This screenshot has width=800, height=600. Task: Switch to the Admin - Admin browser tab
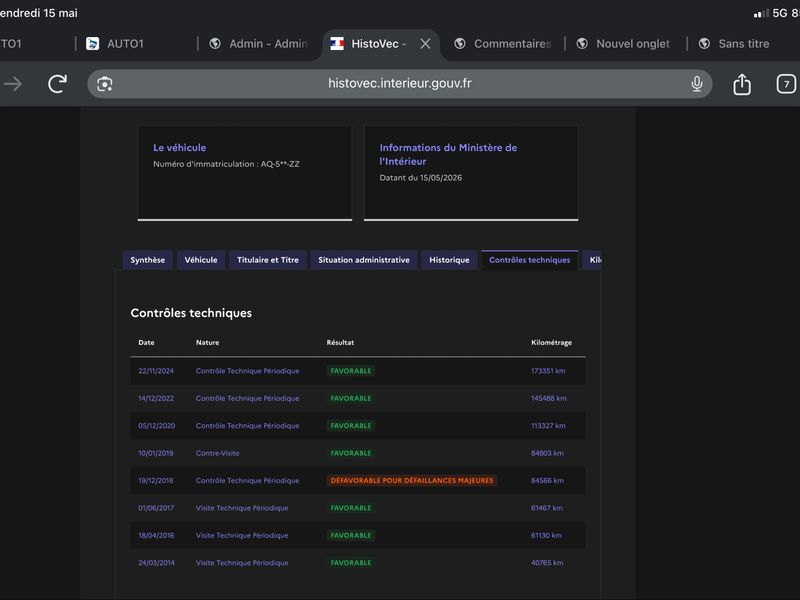[x=258, y=44]
